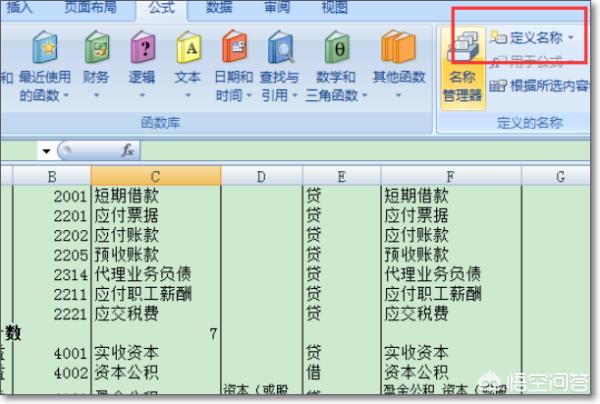Switch to the 视图 ribbon tab

click(334, 7)
